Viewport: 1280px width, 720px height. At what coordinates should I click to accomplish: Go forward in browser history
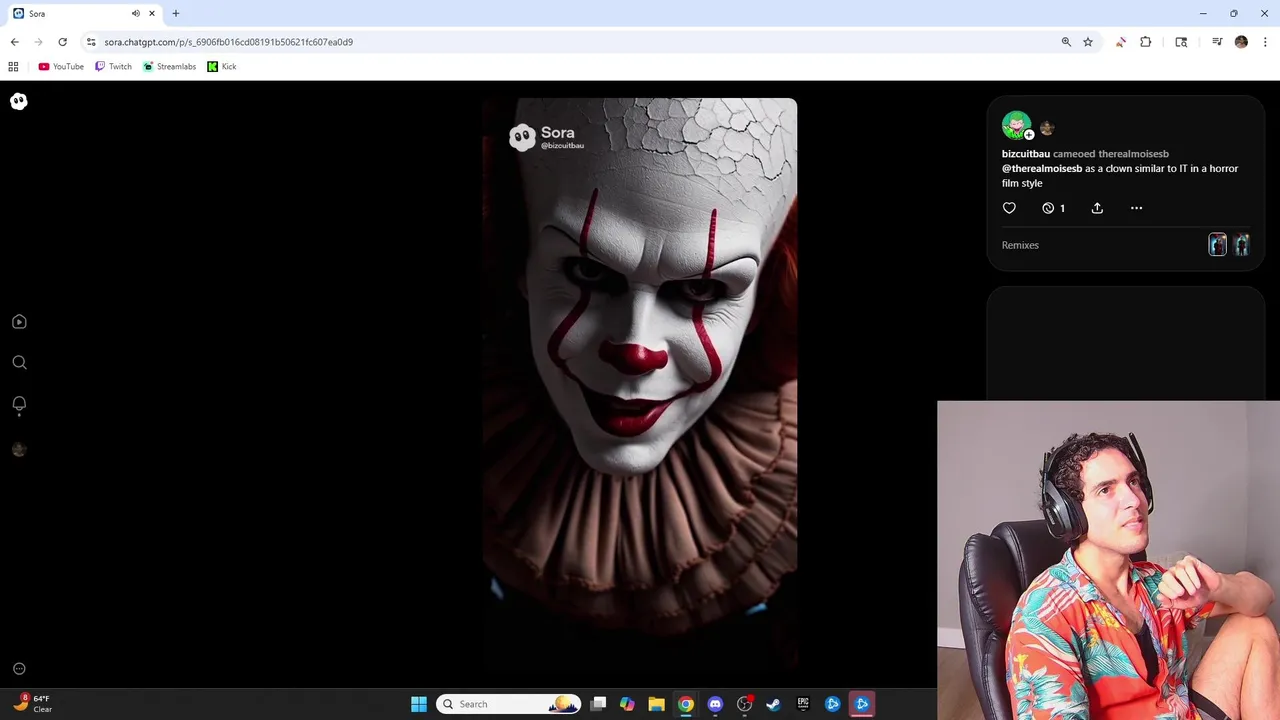tap(38, 42)
